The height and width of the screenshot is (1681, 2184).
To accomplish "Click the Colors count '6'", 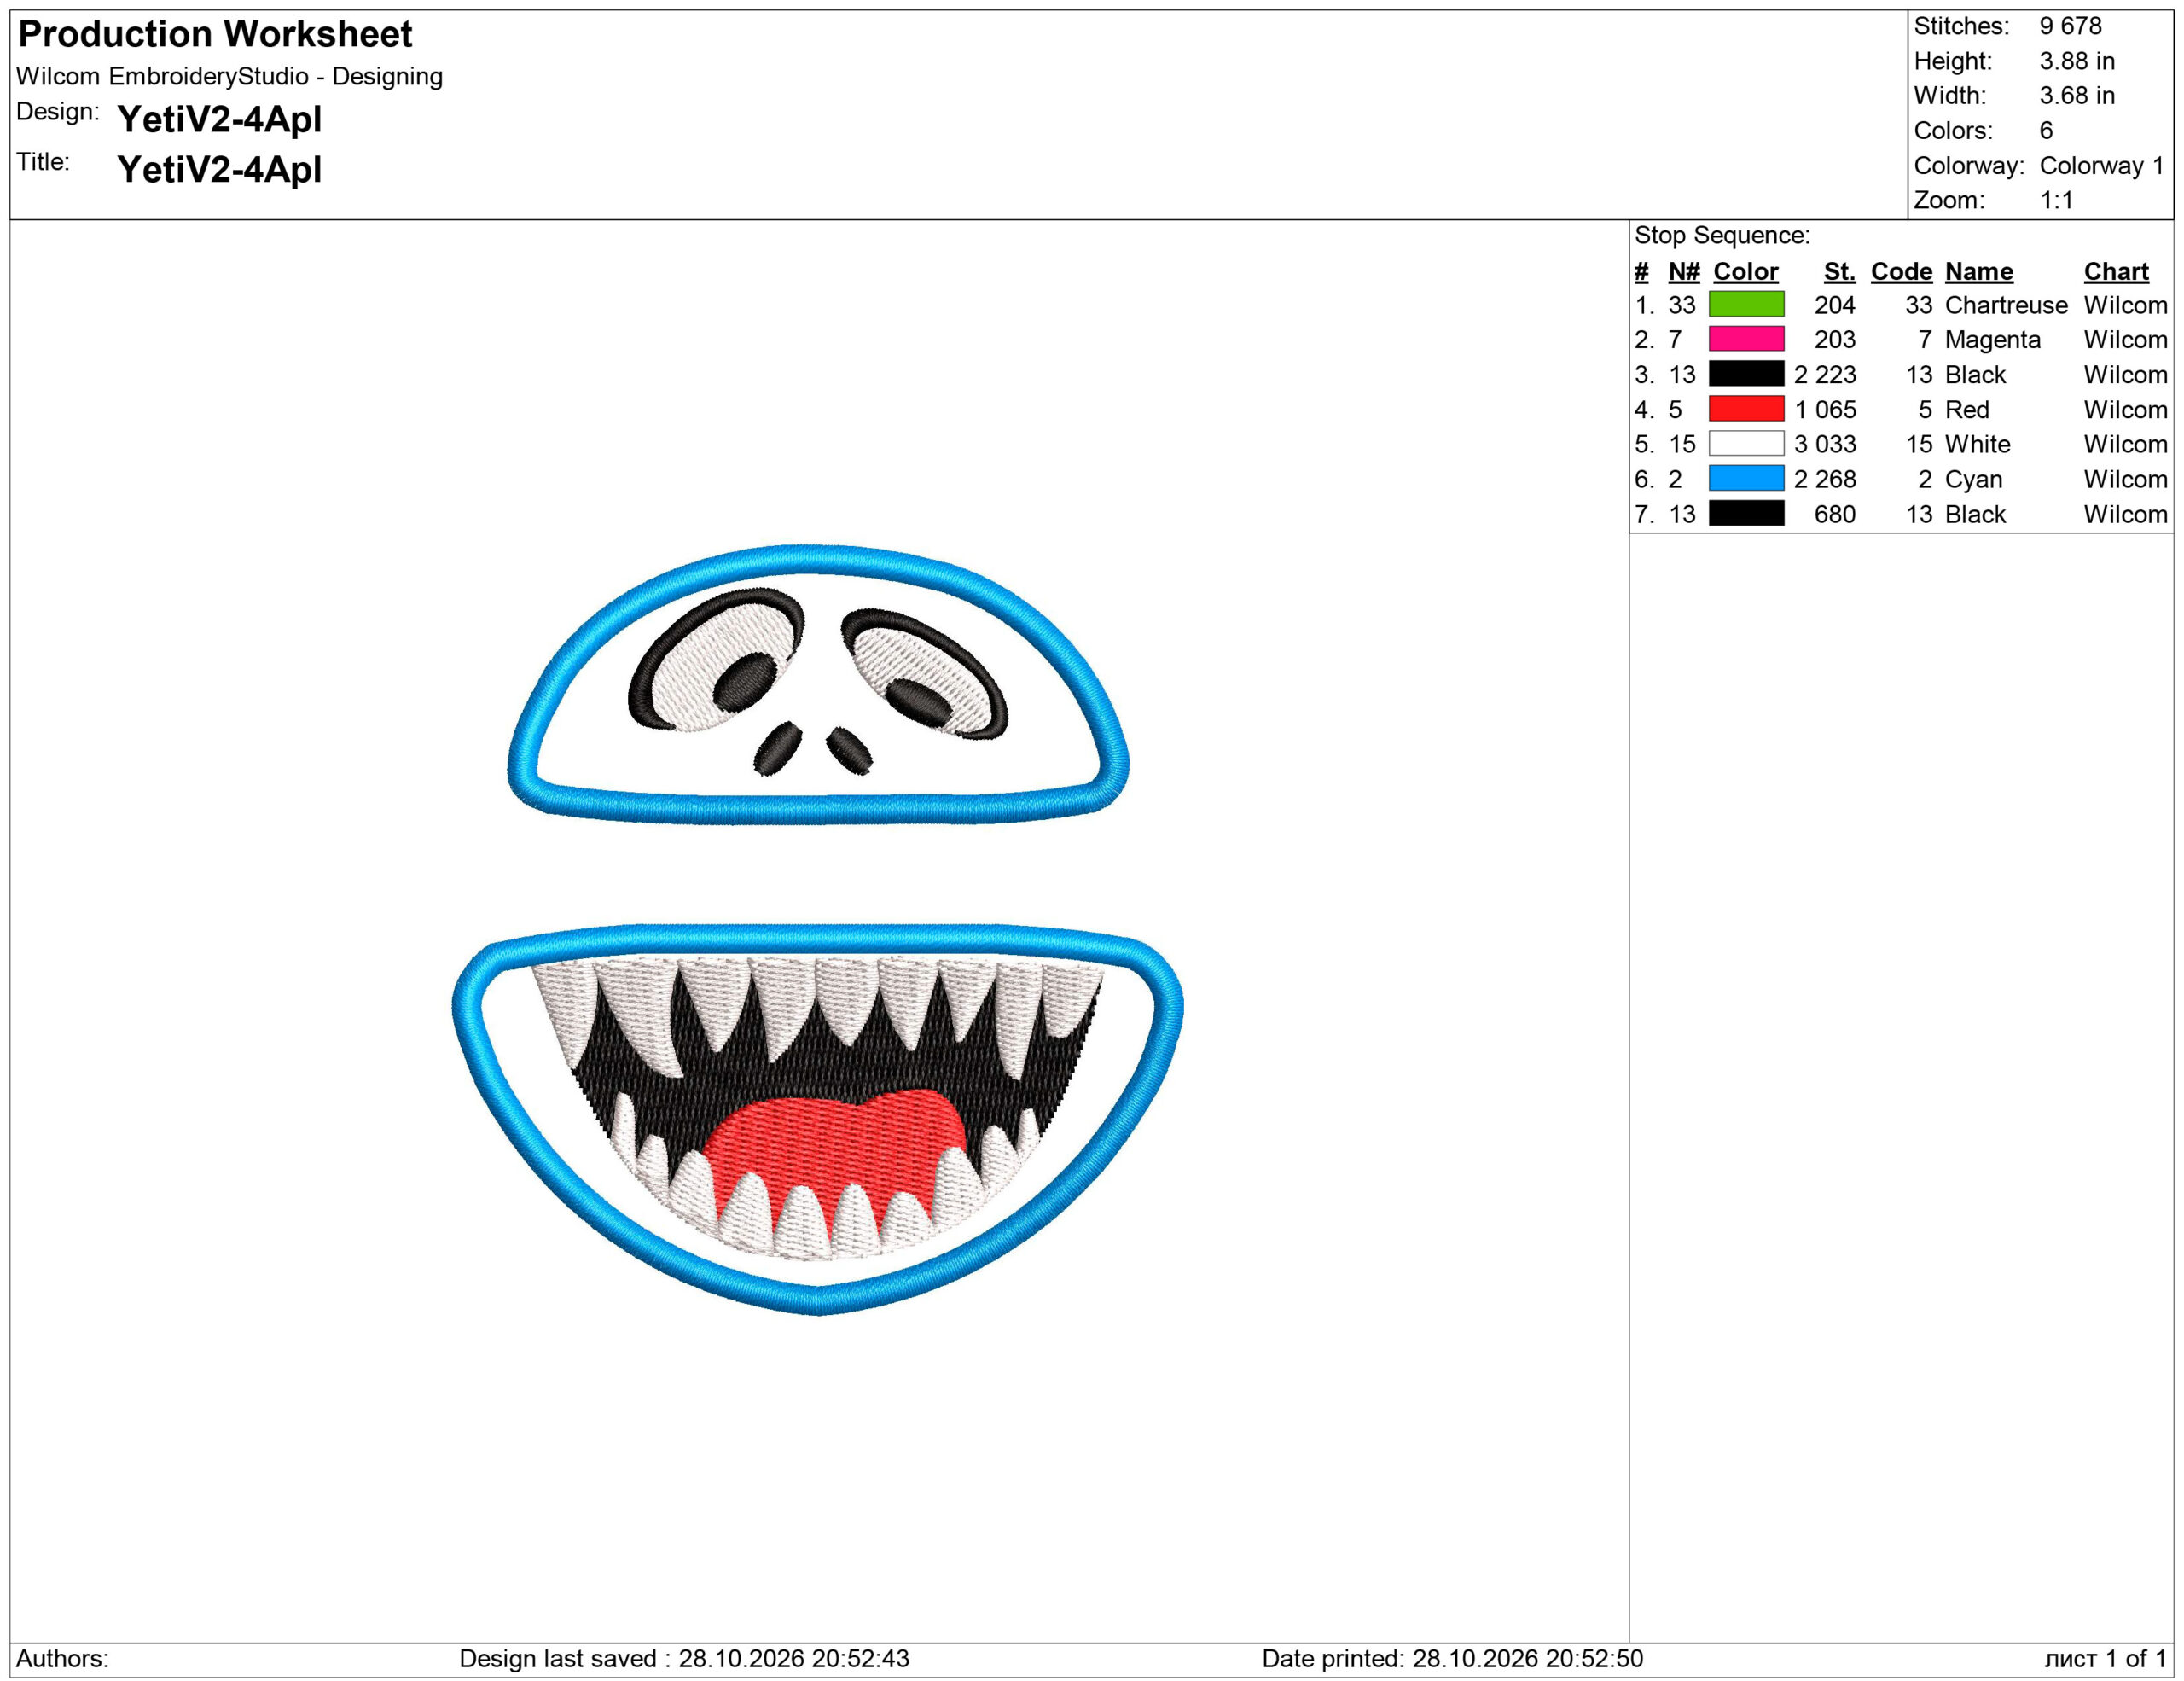I will pyautogui.click(x=2046, y=130).
